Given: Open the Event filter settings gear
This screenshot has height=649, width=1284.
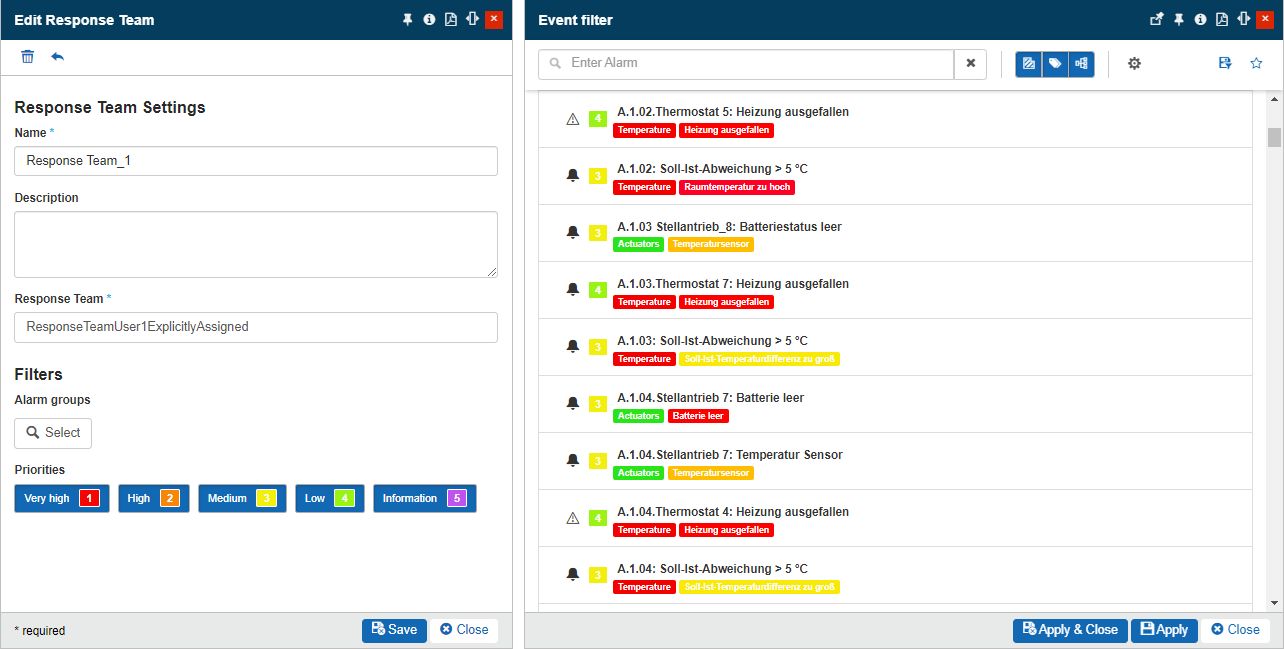Looking at the screenshot, I should point(1134,64).
